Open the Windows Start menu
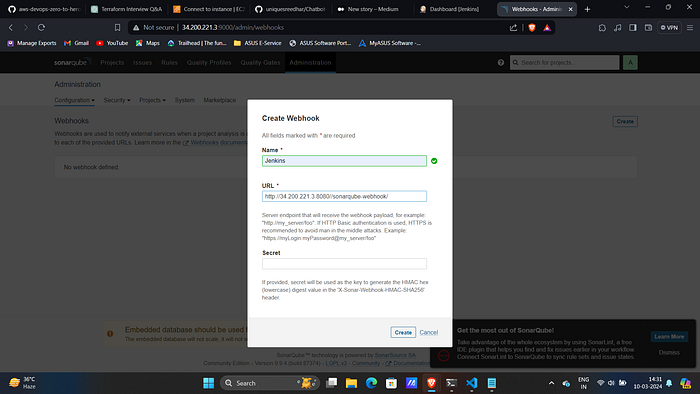700x394 pixels. (208, 383)
